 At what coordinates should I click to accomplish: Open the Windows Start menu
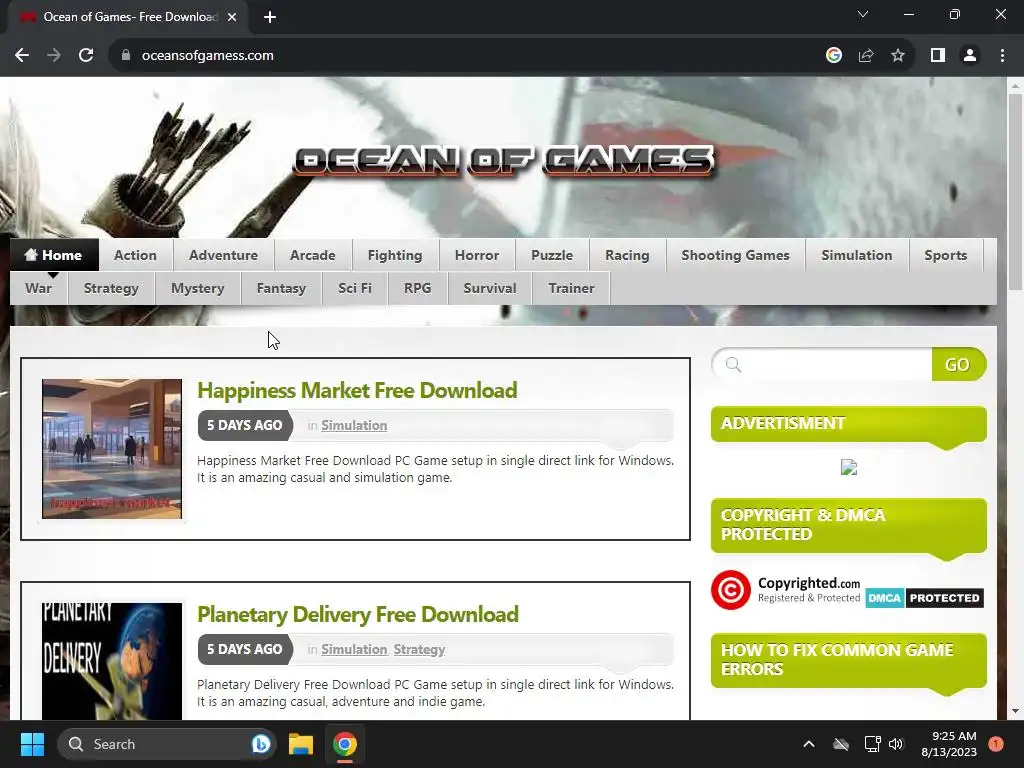click(x=32, y=744)
